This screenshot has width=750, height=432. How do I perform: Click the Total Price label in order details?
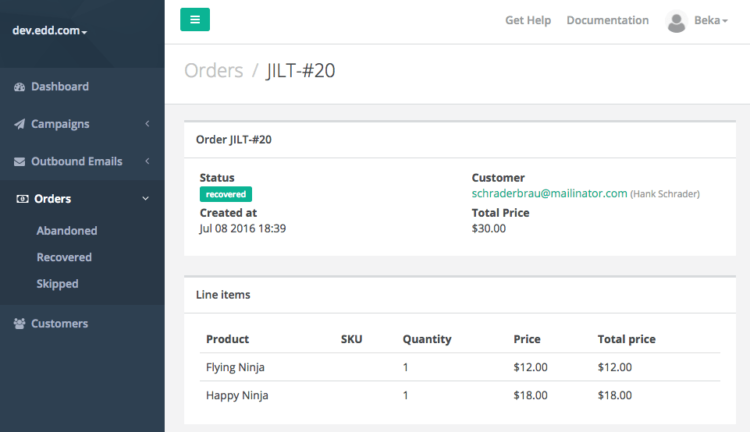click(500, 213)
